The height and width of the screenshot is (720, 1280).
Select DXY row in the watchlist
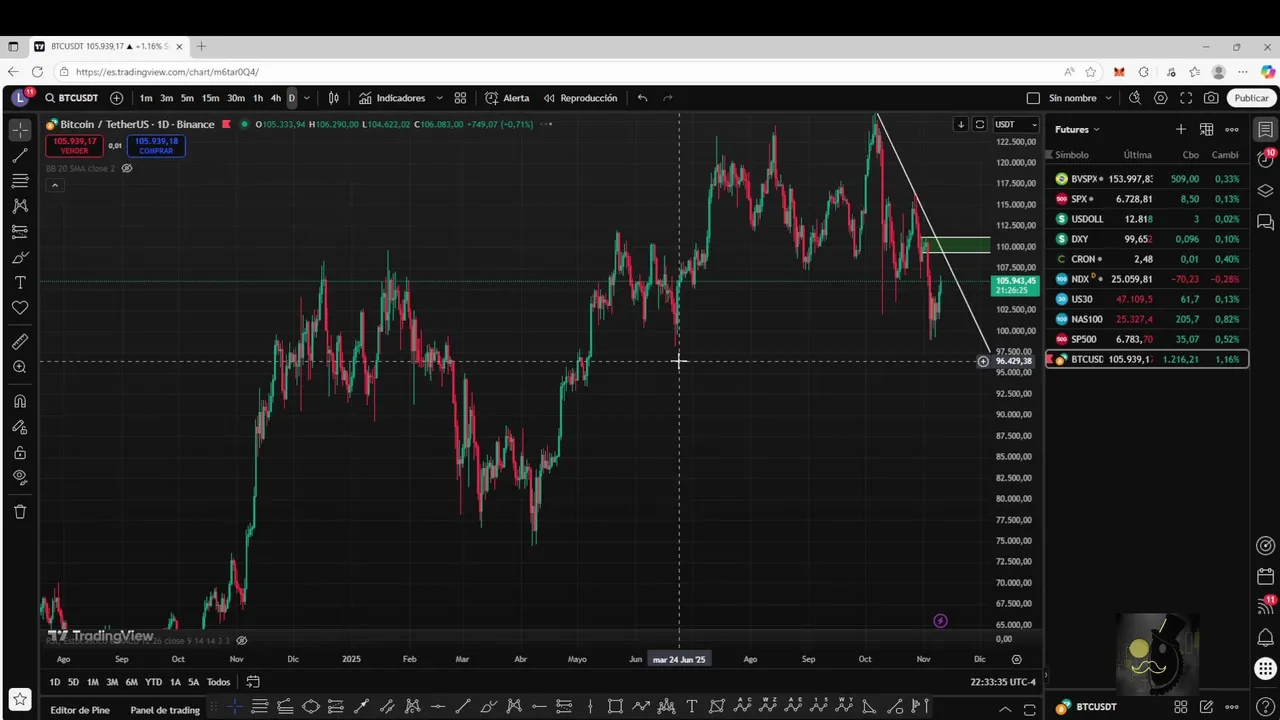(x=1147, y=239)
